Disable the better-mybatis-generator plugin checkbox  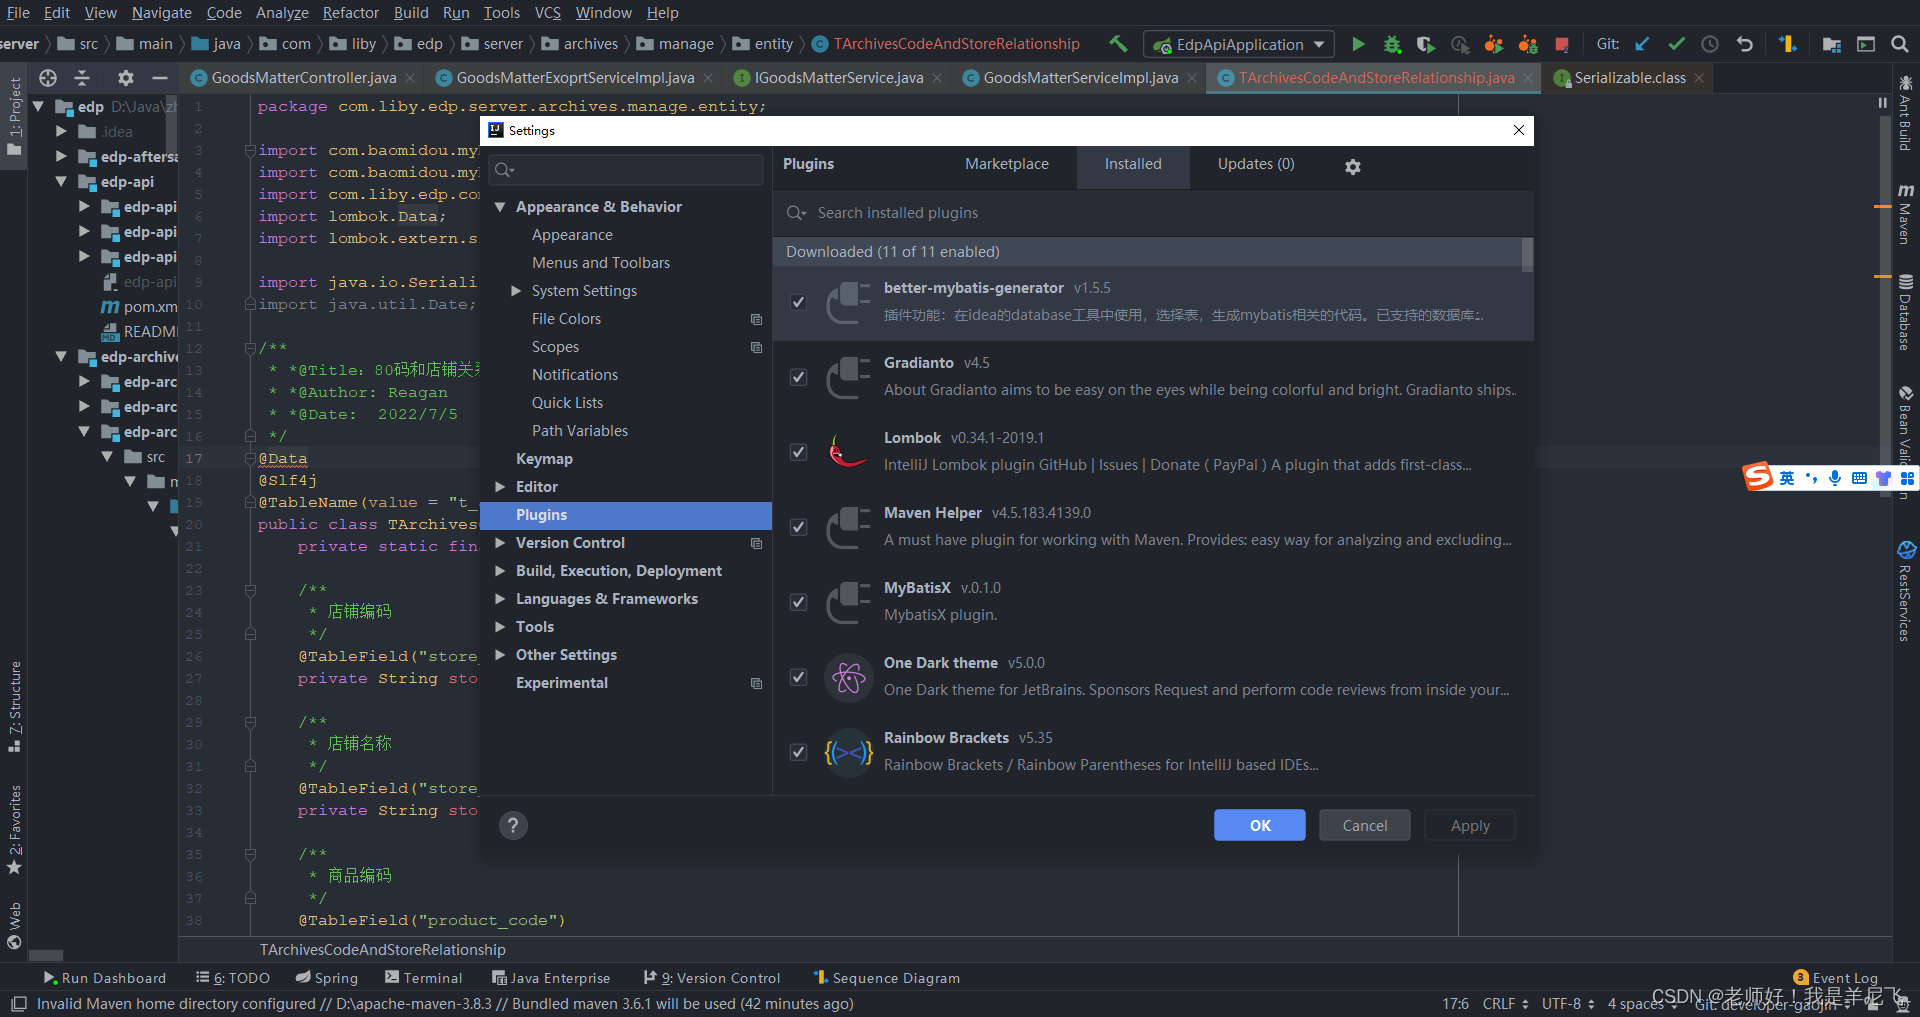tap(798, 302)
